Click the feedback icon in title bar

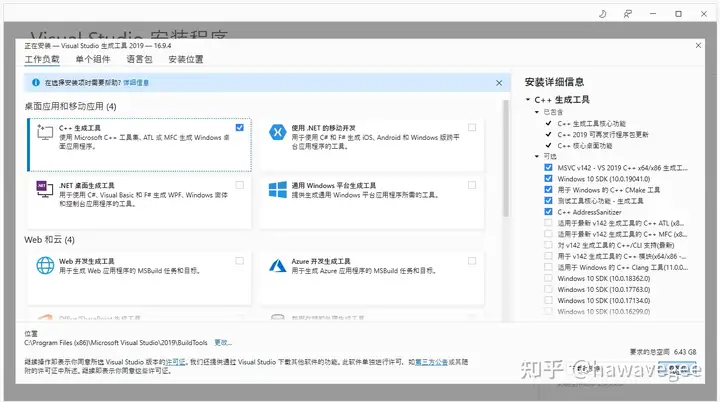point(628,14)
